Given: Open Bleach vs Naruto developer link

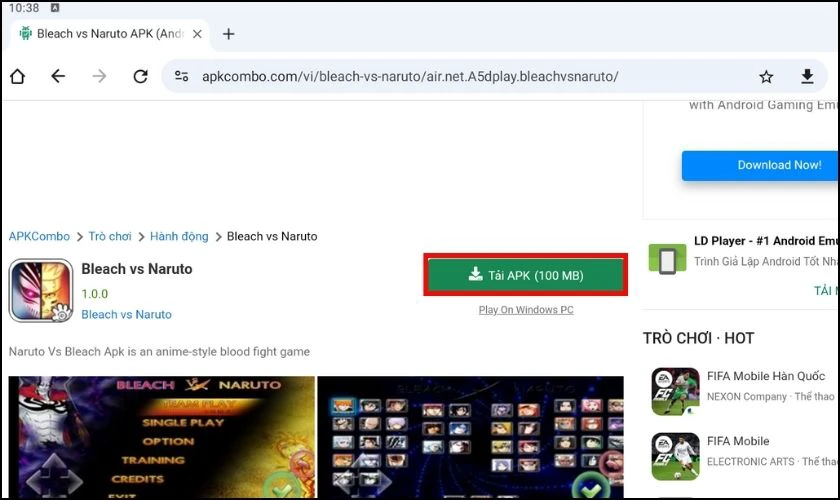Looking at the screenshot, I should pos(126,315).
